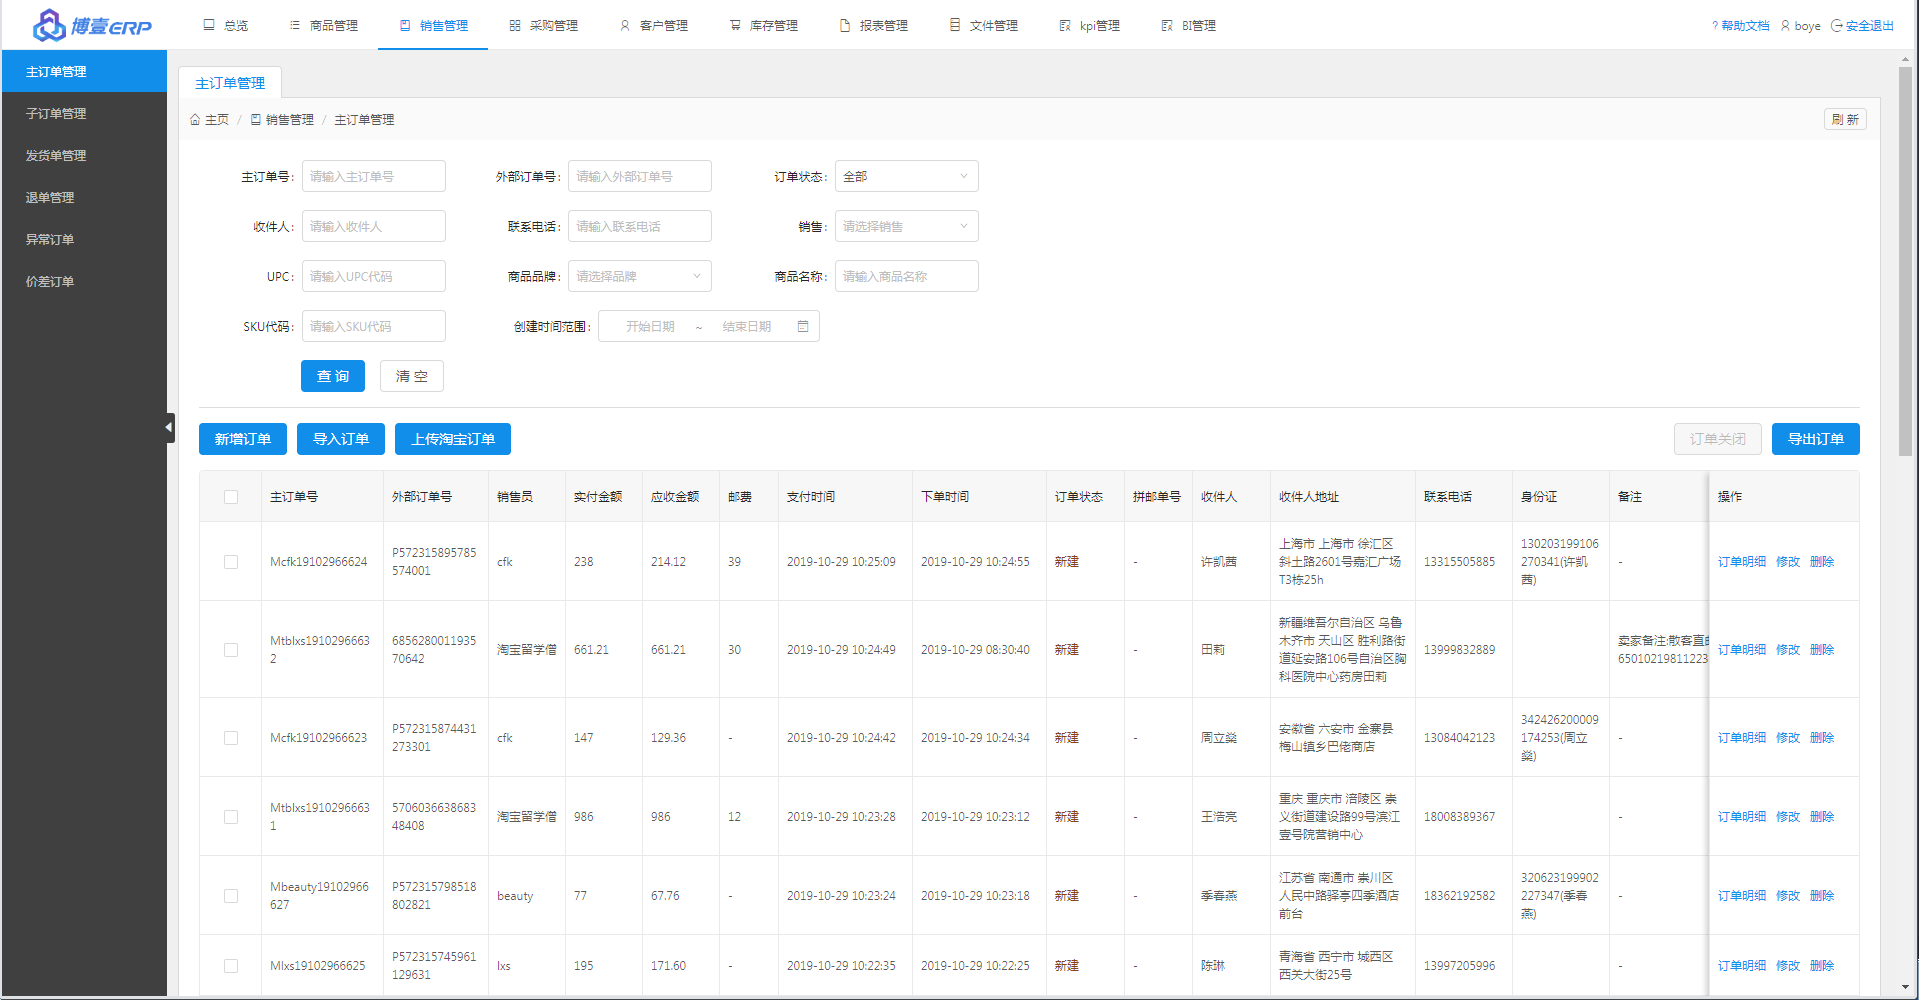Click the UPC代码 input field
The width and height of the screenshot is (1919, 1000).
pos(374,276)
